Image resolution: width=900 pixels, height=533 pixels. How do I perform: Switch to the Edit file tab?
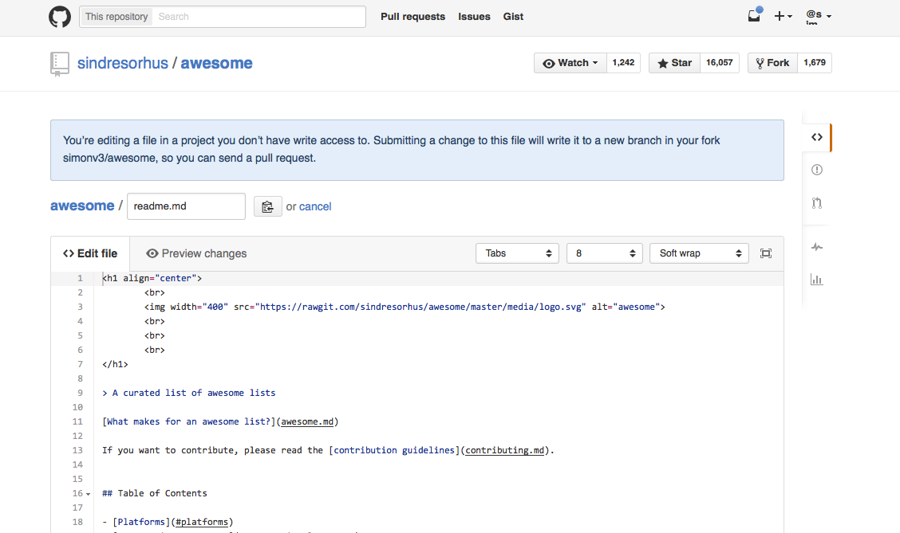pyautogui.click(x=90, y=254)
